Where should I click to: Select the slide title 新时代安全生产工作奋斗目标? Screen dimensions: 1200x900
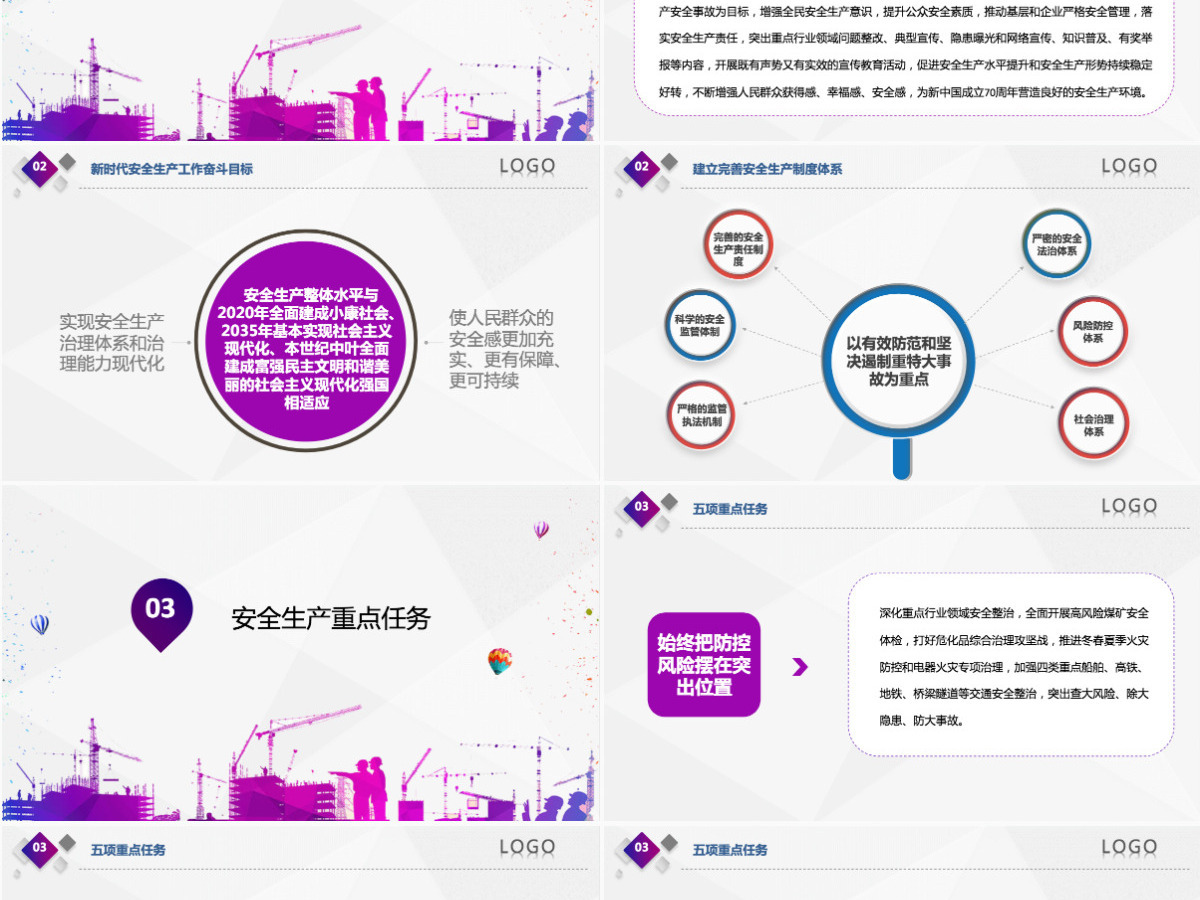click(172, 169)
